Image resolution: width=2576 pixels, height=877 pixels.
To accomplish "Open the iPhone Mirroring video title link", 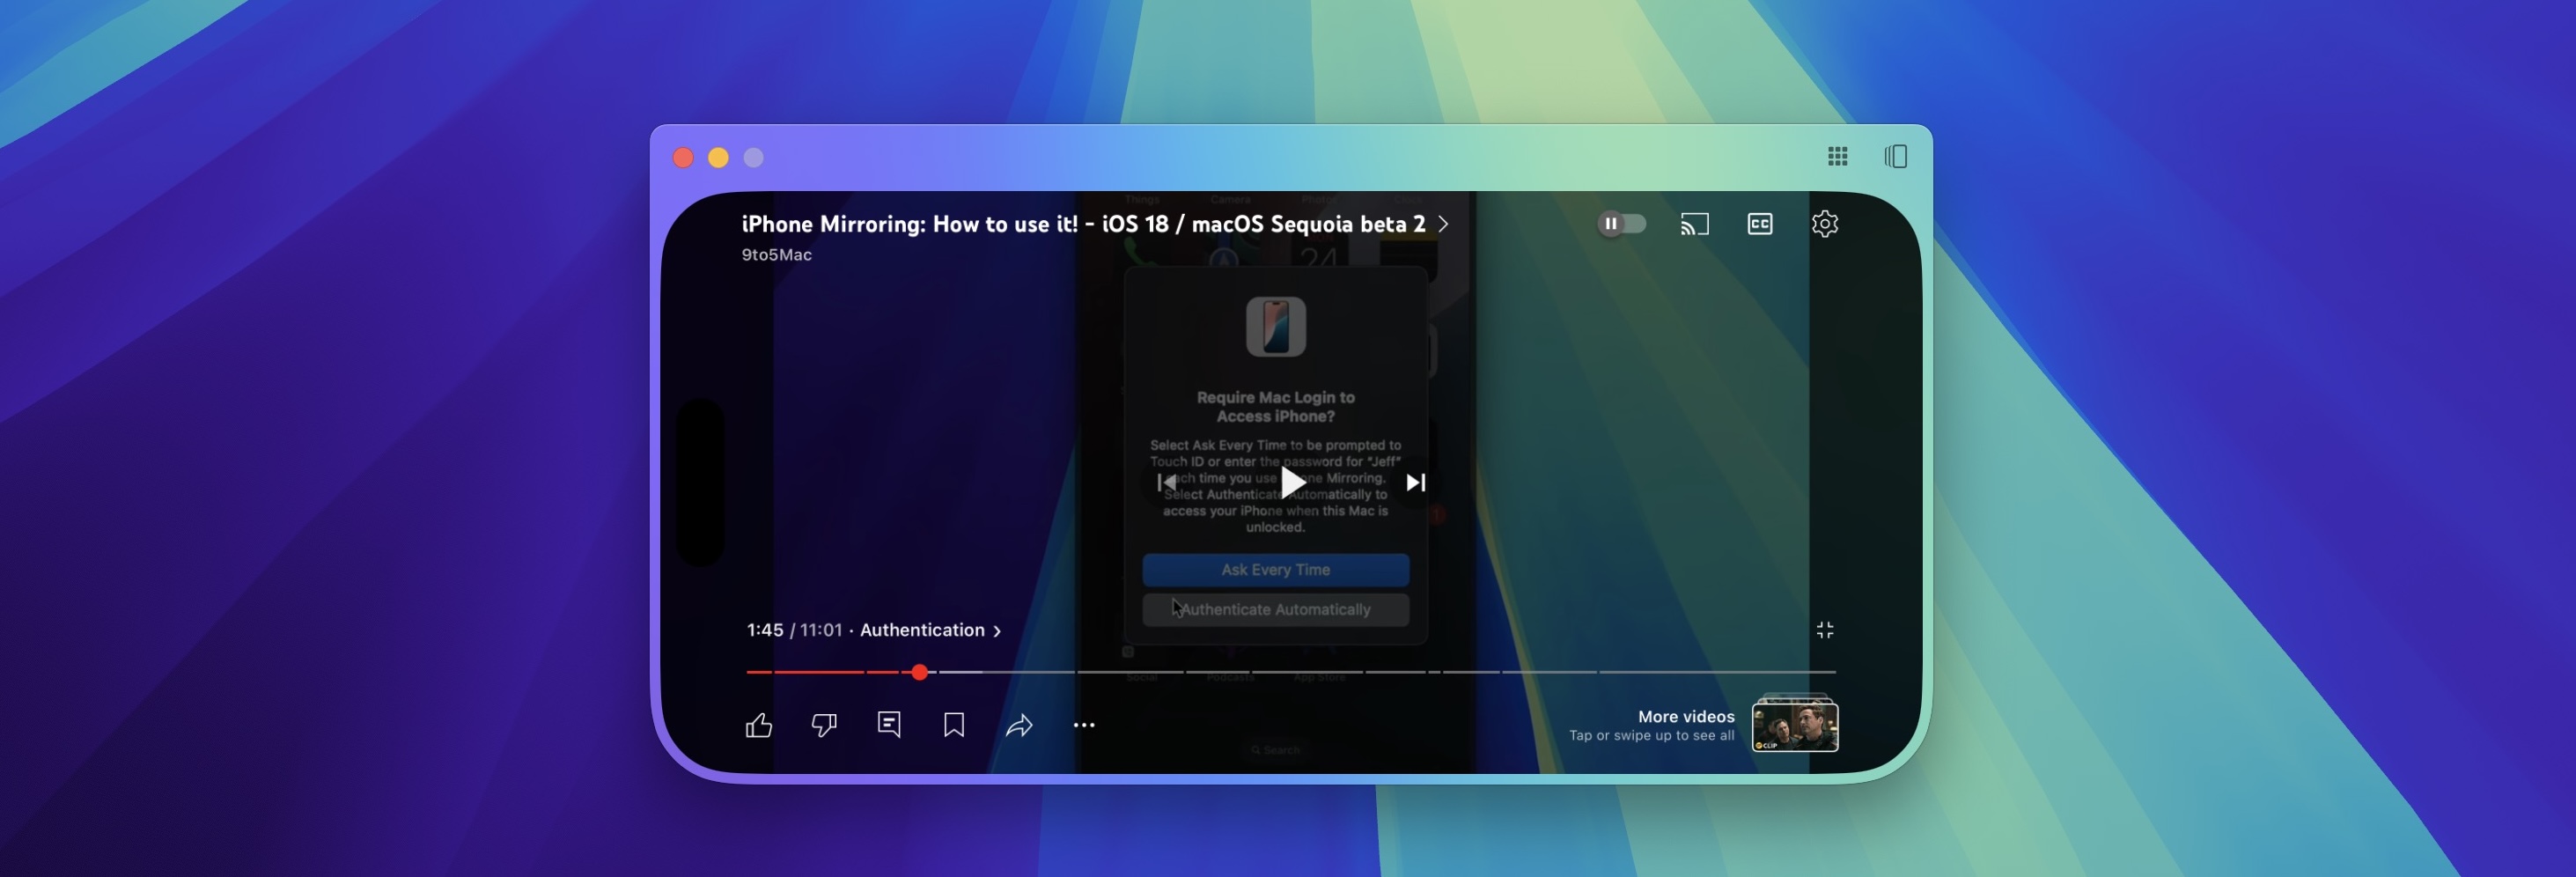I will pyautogui.click(x=1083, y=223).
